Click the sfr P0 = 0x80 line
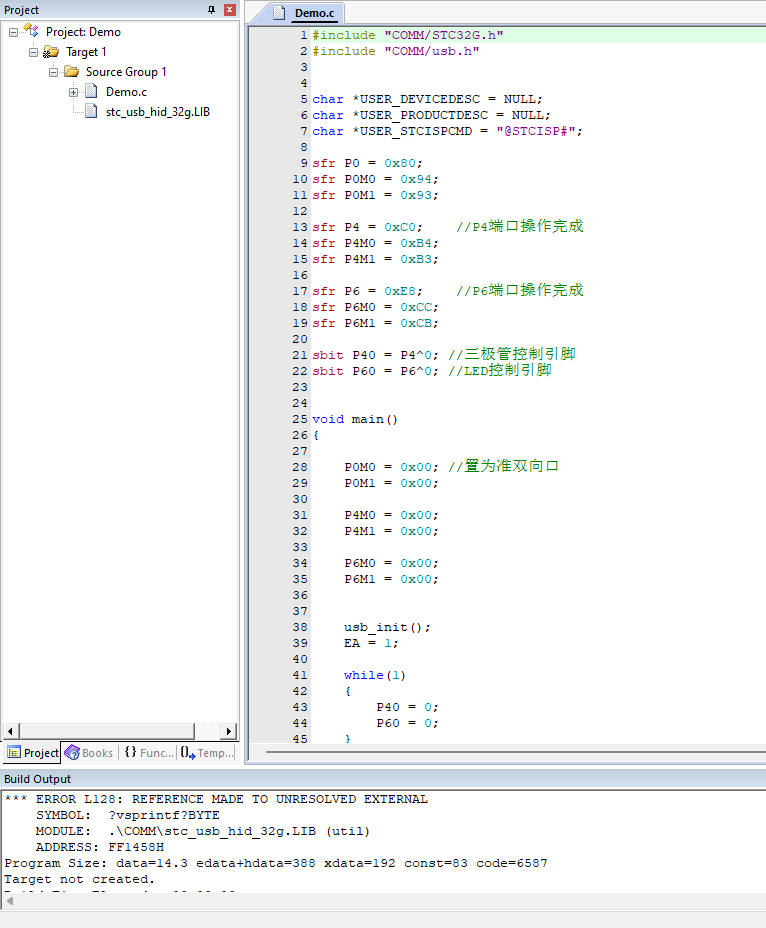The image size is (766, 928). 367,163
